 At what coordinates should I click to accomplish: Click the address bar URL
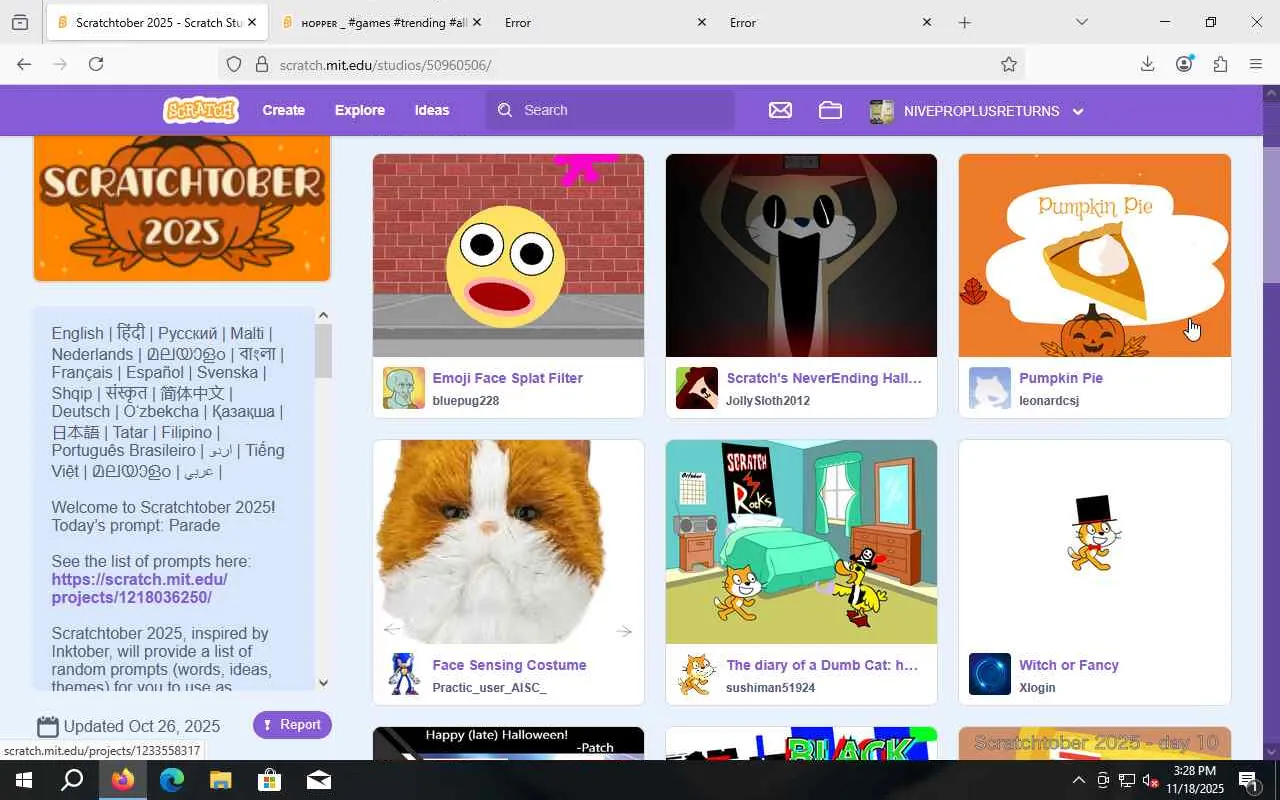click(x=386, y=65)
